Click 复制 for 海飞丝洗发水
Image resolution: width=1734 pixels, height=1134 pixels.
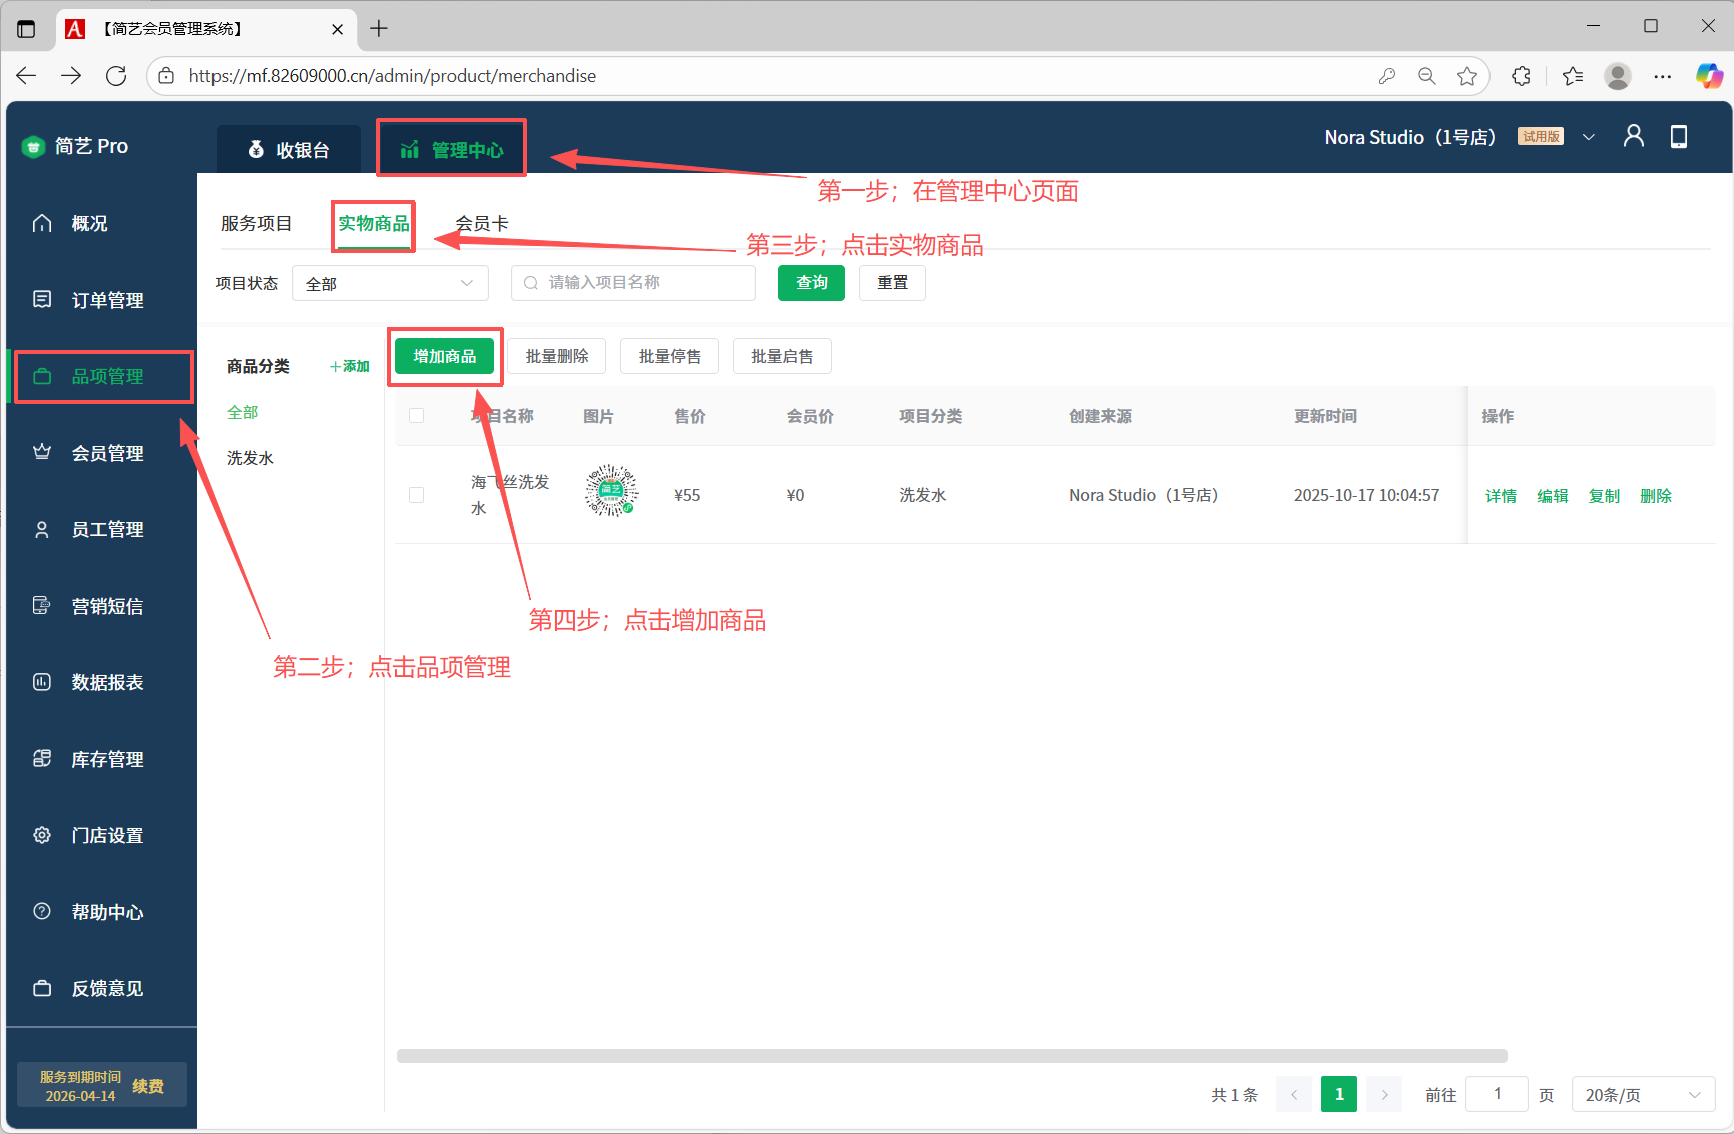point(1604,496)
